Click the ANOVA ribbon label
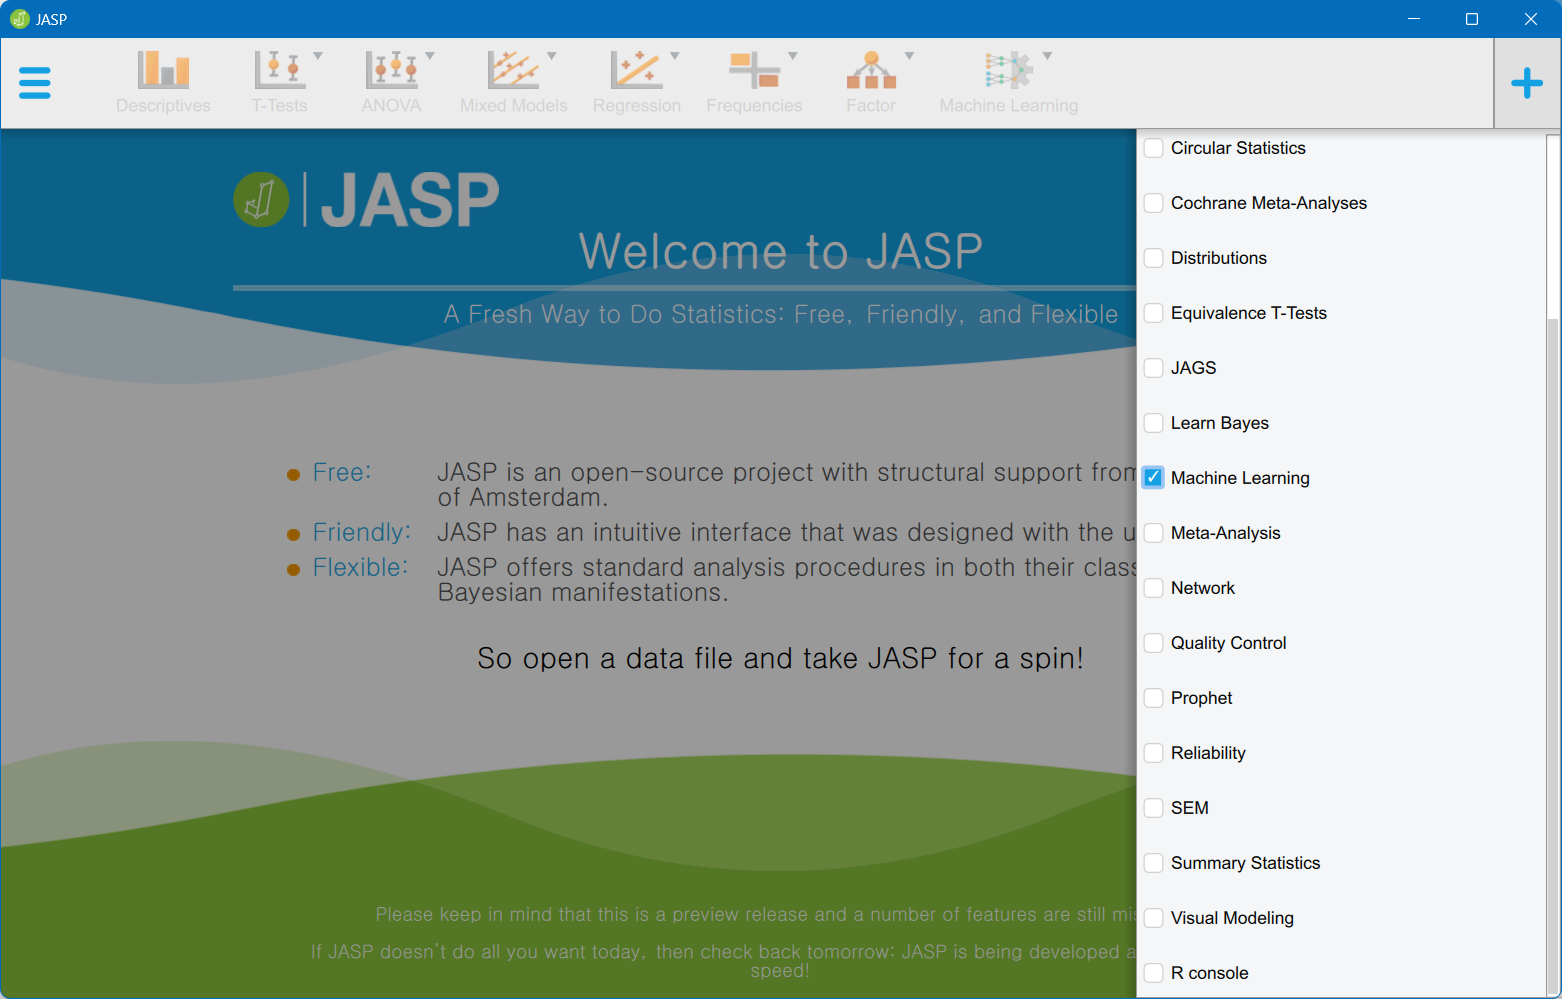This screenshot has height=999, width=1562. coord(391,106)
